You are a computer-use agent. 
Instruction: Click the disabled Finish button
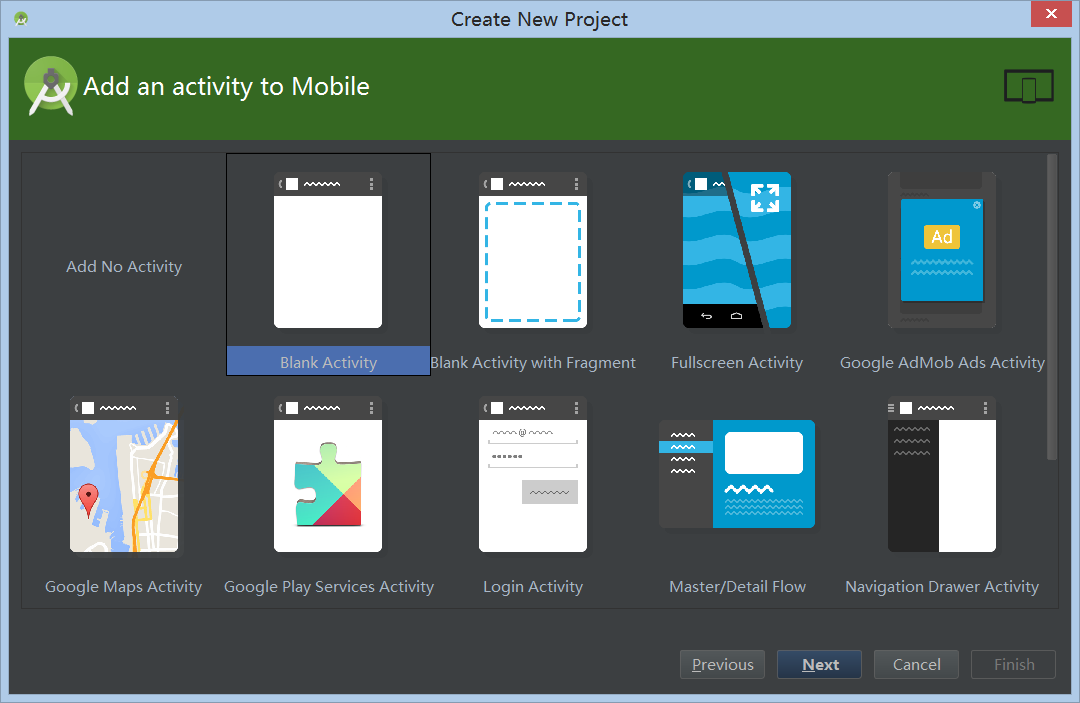[1013, 664]
